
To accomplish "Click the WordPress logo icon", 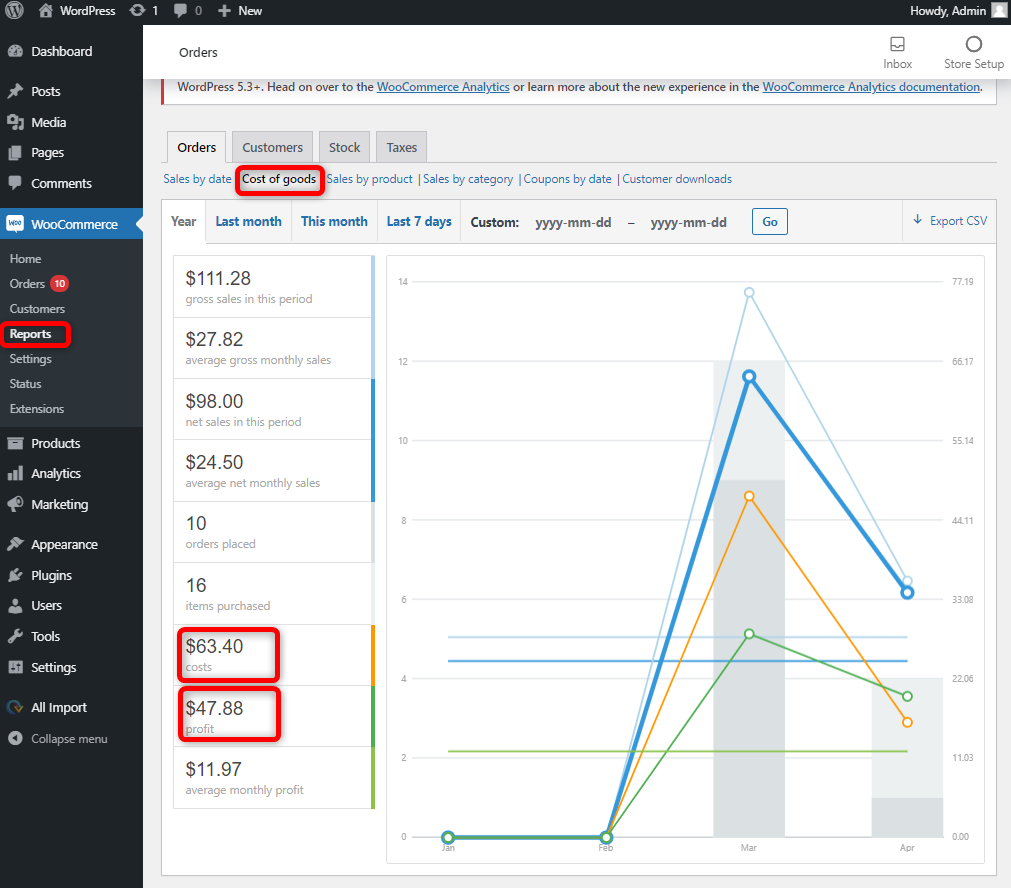I will [x=14, y=10].
